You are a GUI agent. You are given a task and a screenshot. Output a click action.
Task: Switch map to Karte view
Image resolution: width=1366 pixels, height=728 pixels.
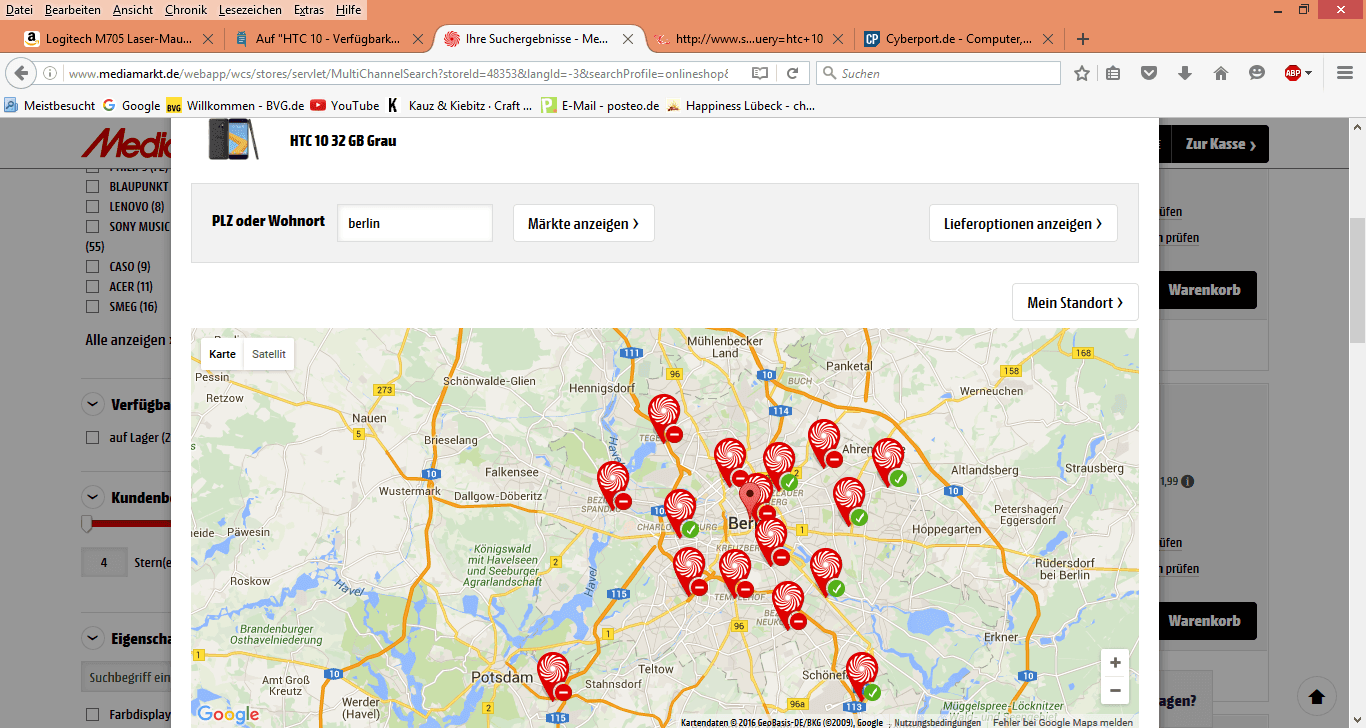coord(223,354)
